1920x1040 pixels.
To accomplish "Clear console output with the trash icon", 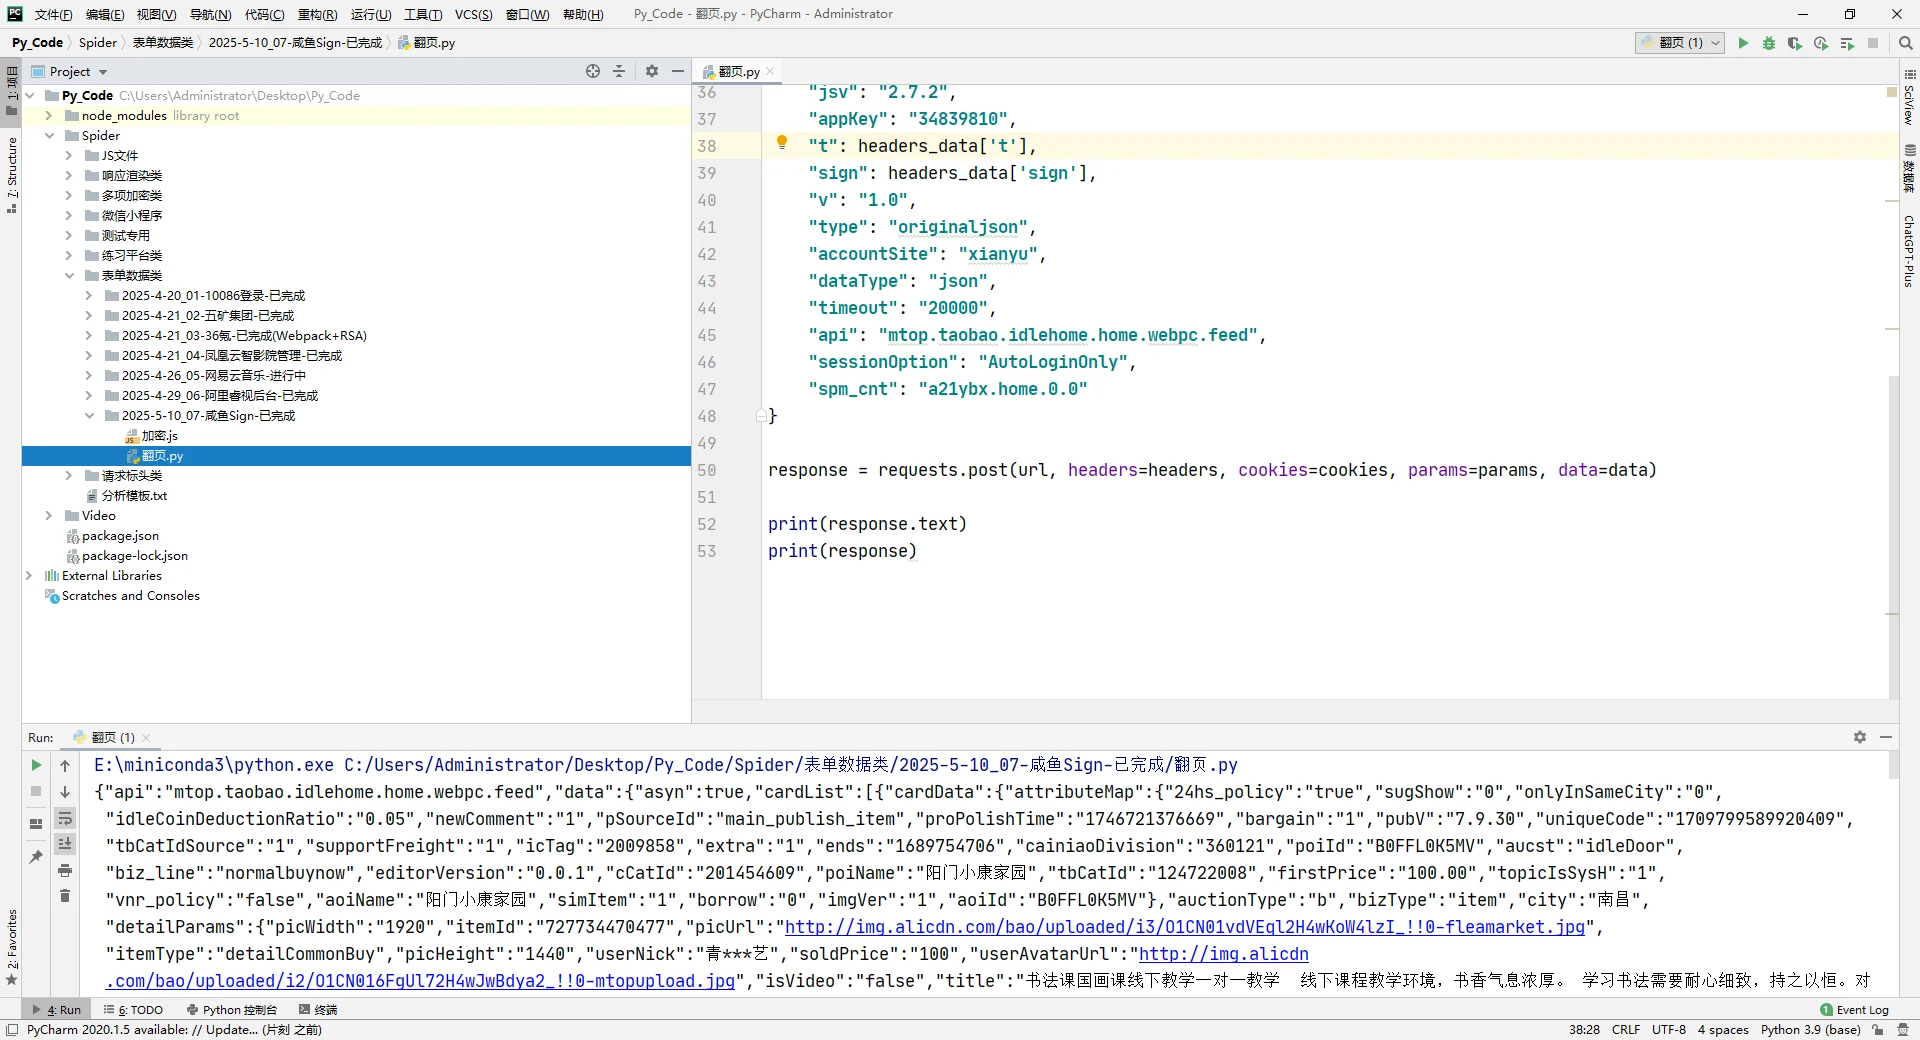I will [65, 896].
